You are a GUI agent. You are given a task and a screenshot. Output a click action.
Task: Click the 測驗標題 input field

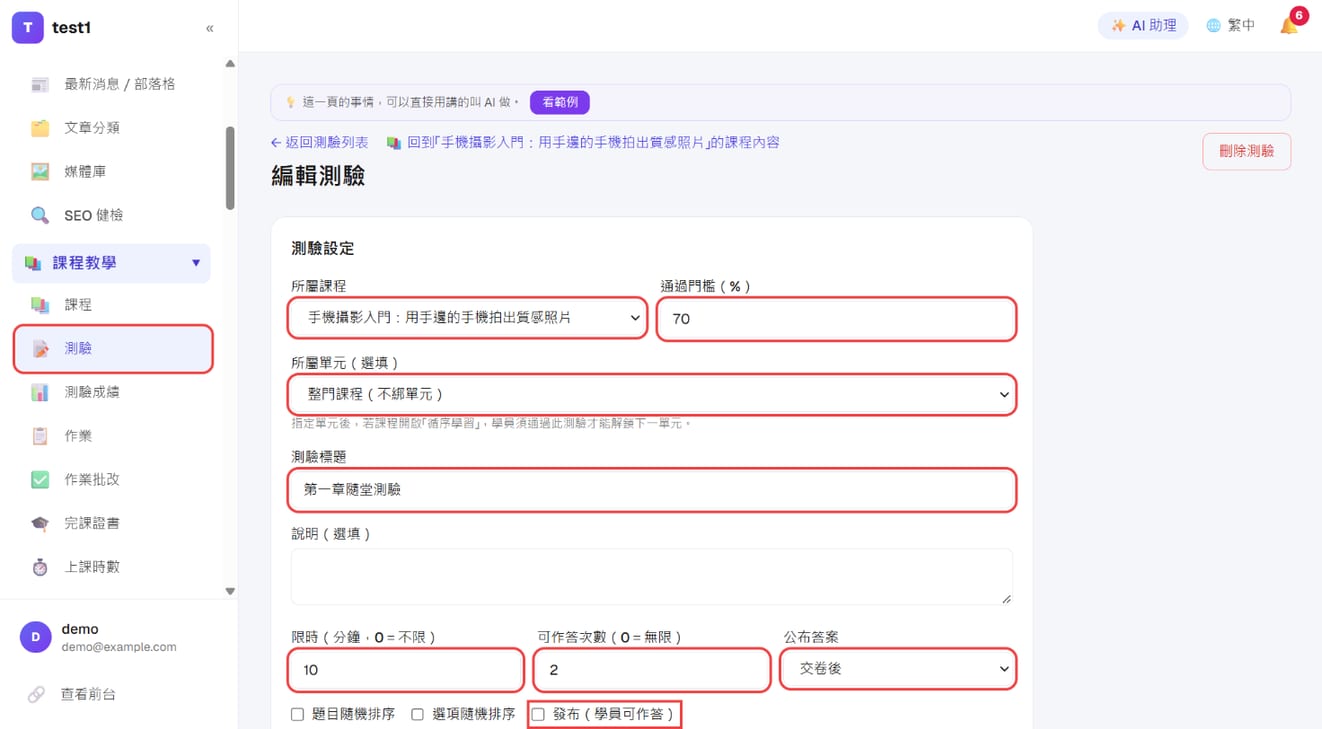coord(652,490)
